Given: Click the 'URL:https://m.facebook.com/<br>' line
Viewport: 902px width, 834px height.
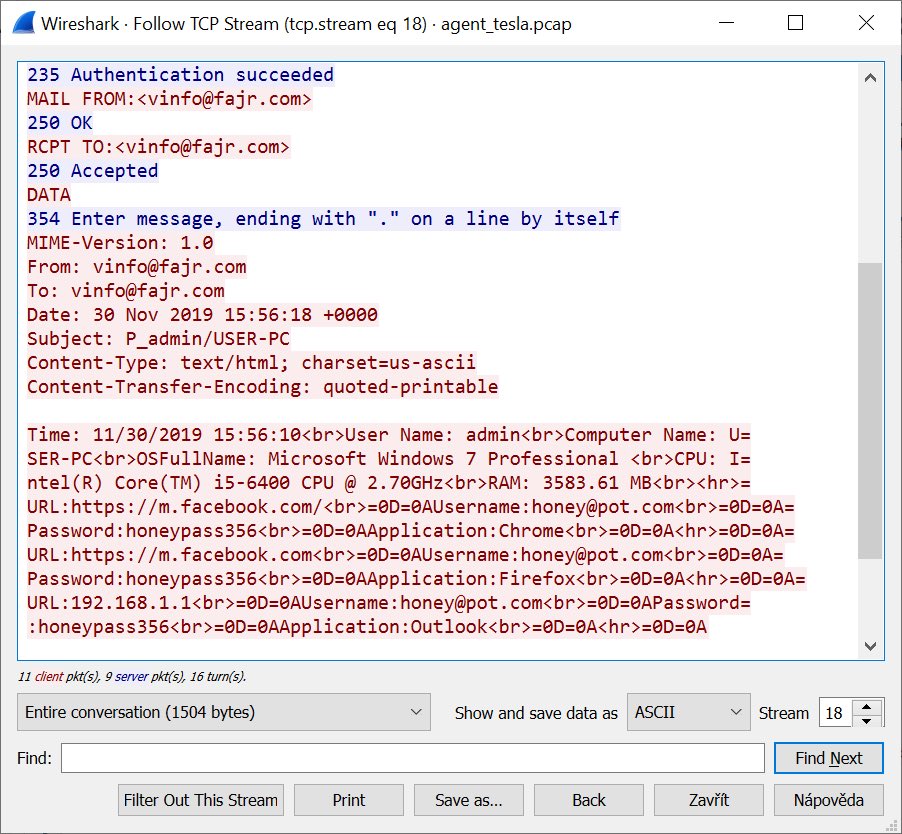Looking at the screenshot, I should point(411,507).
